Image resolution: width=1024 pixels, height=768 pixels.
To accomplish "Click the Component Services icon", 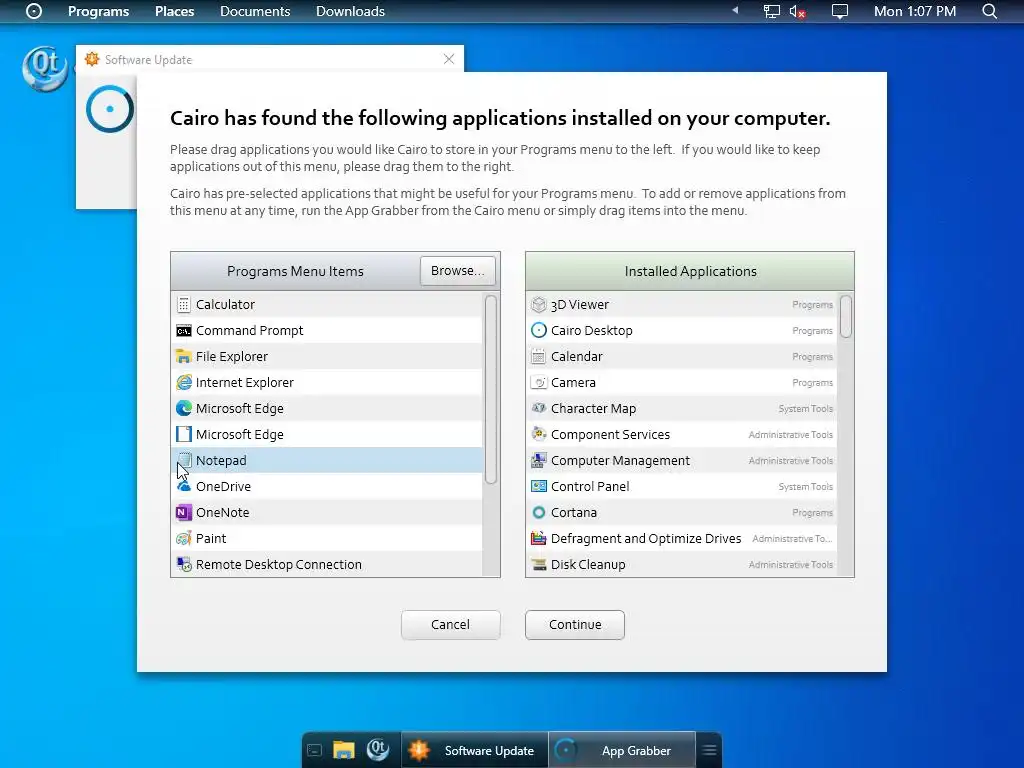I will point(538,434).
